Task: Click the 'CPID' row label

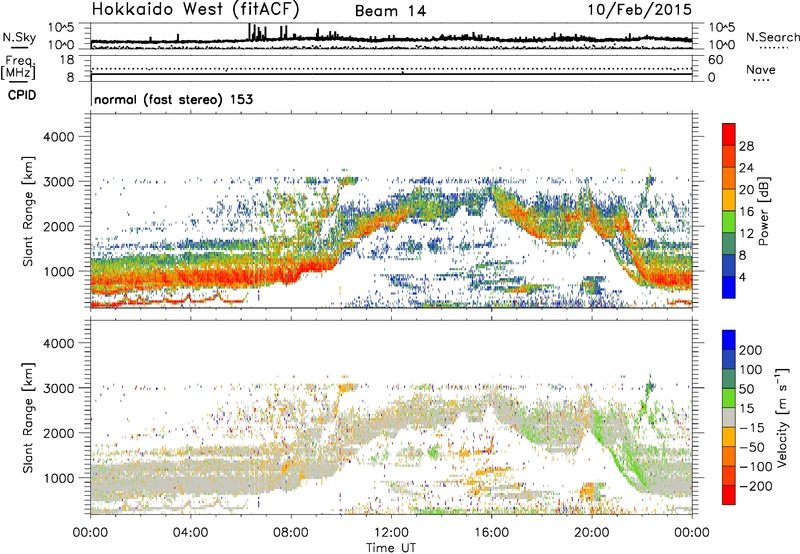Action: coord(22,95)
